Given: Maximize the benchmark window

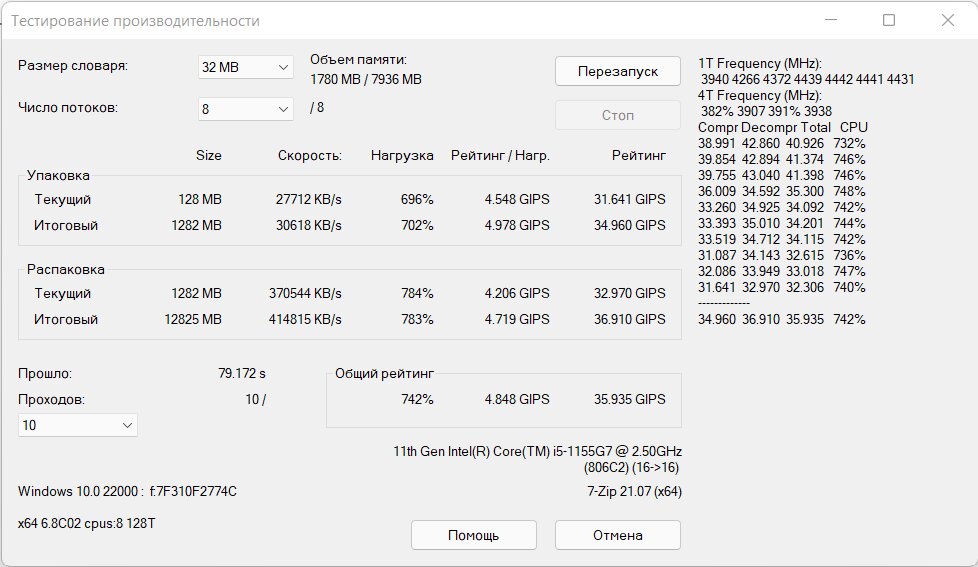Looking at the screenshot, I should 889,20.
